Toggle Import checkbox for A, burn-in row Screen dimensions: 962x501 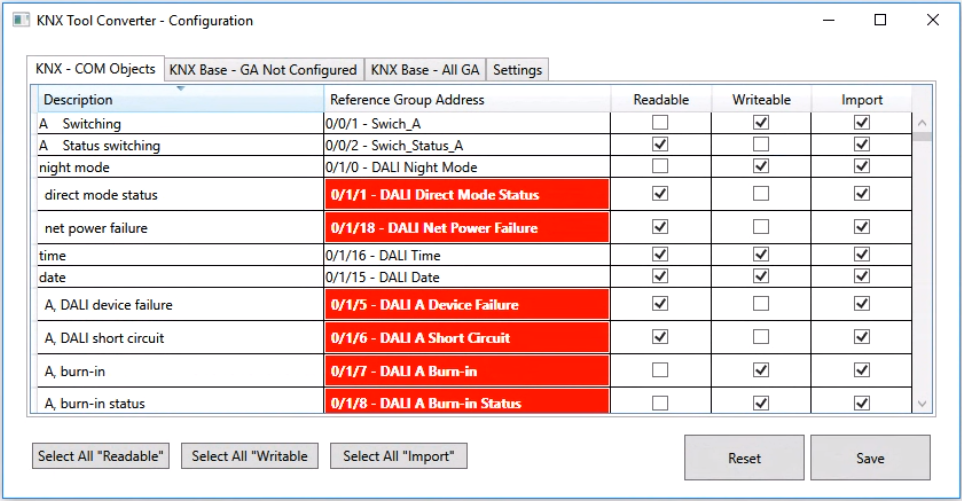[861, 371]
